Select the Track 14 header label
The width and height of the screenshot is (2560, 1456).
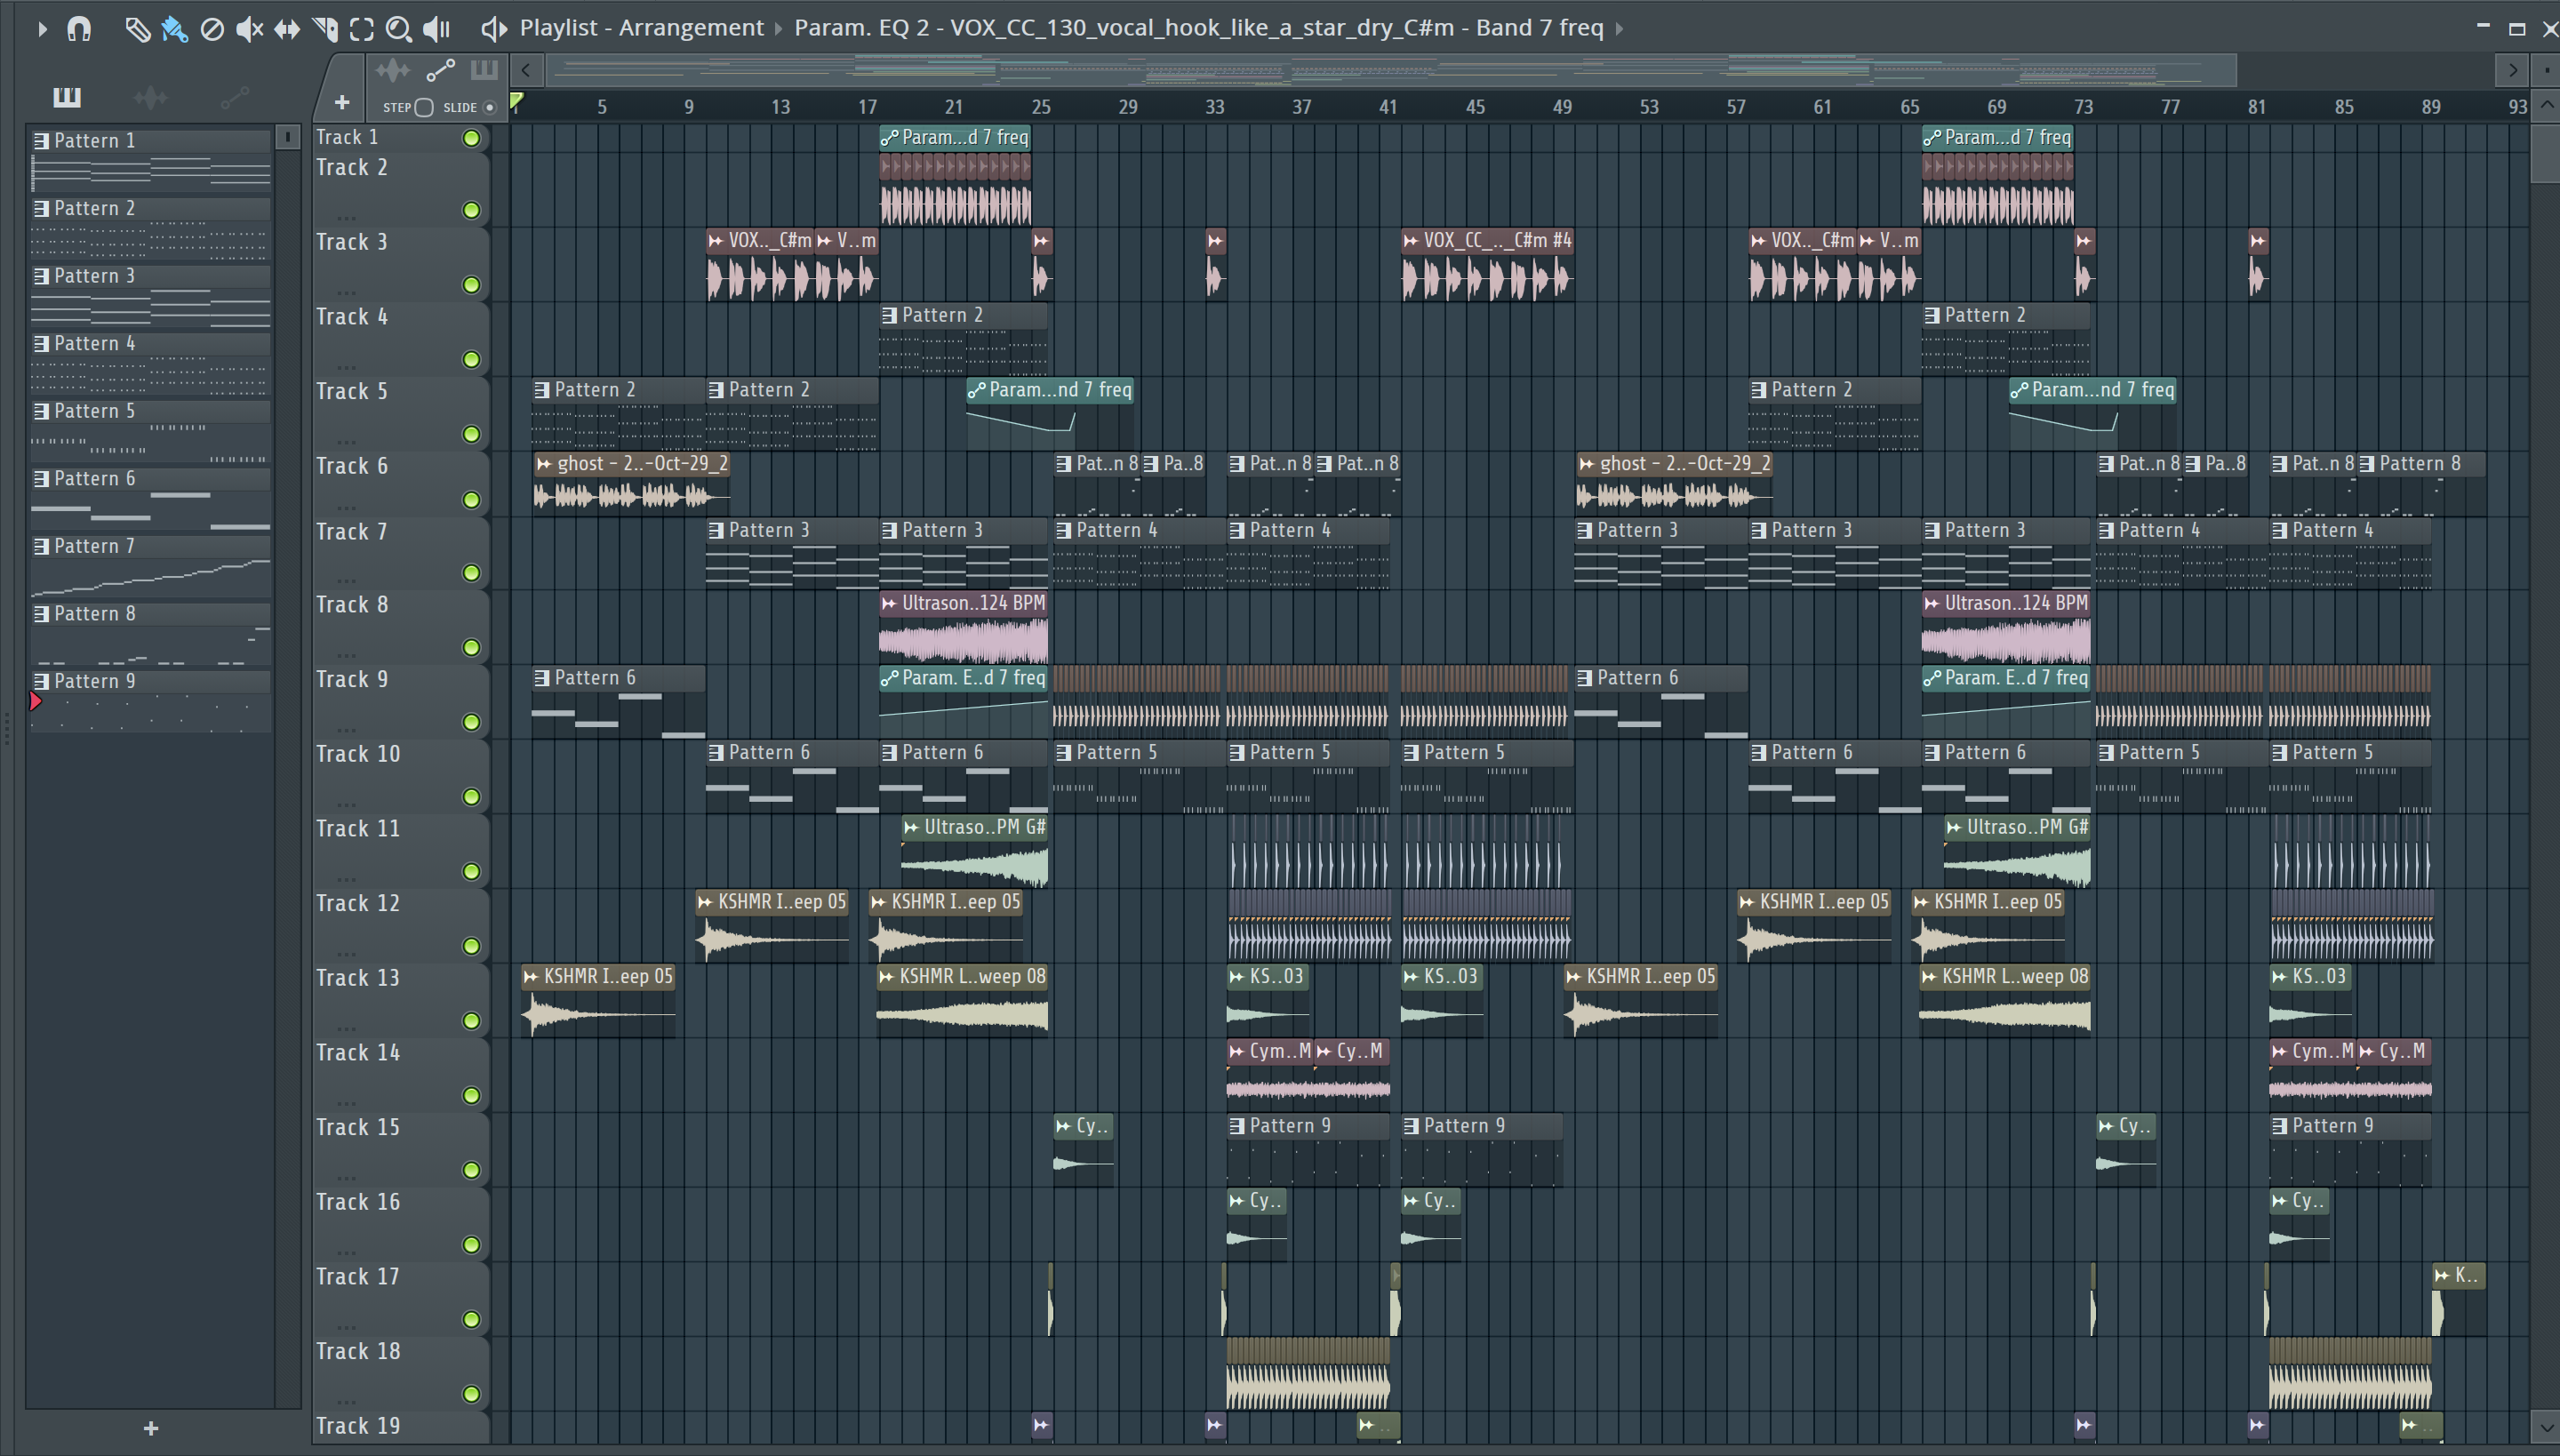[357, 1052]
